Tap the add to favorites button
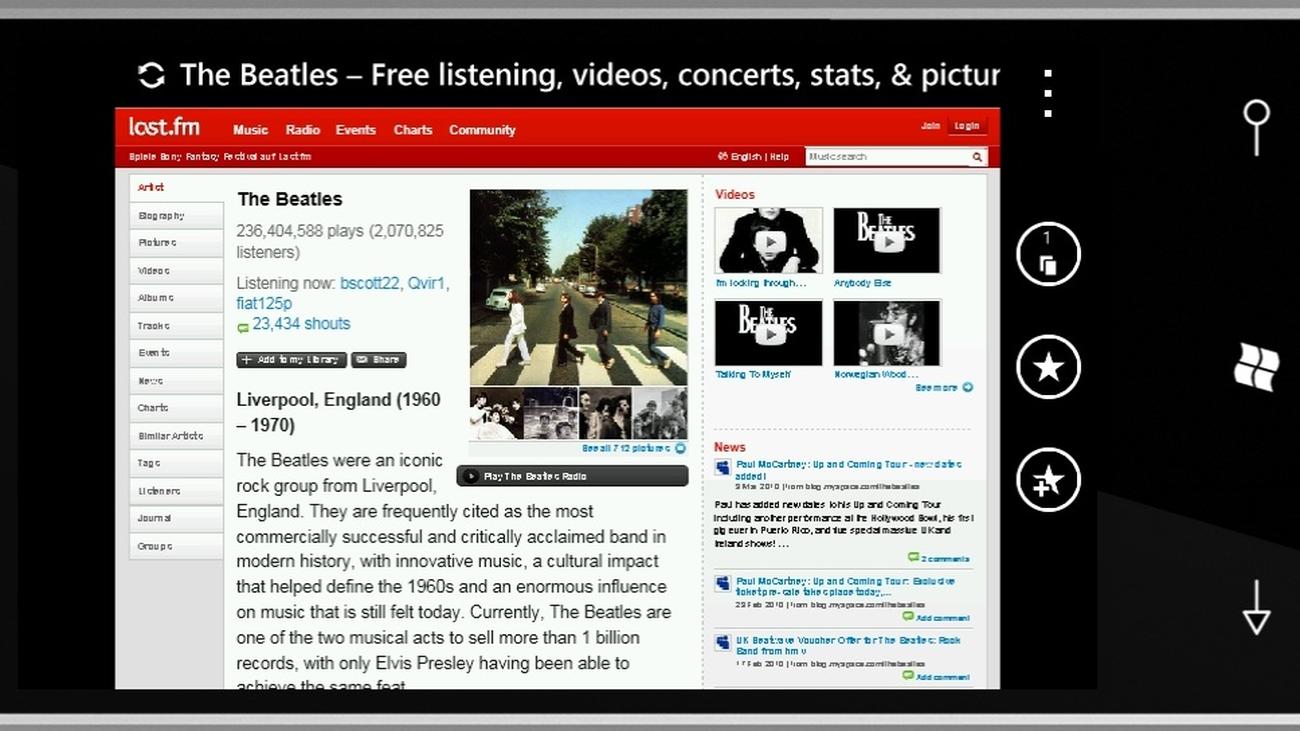 point(1048,480)
